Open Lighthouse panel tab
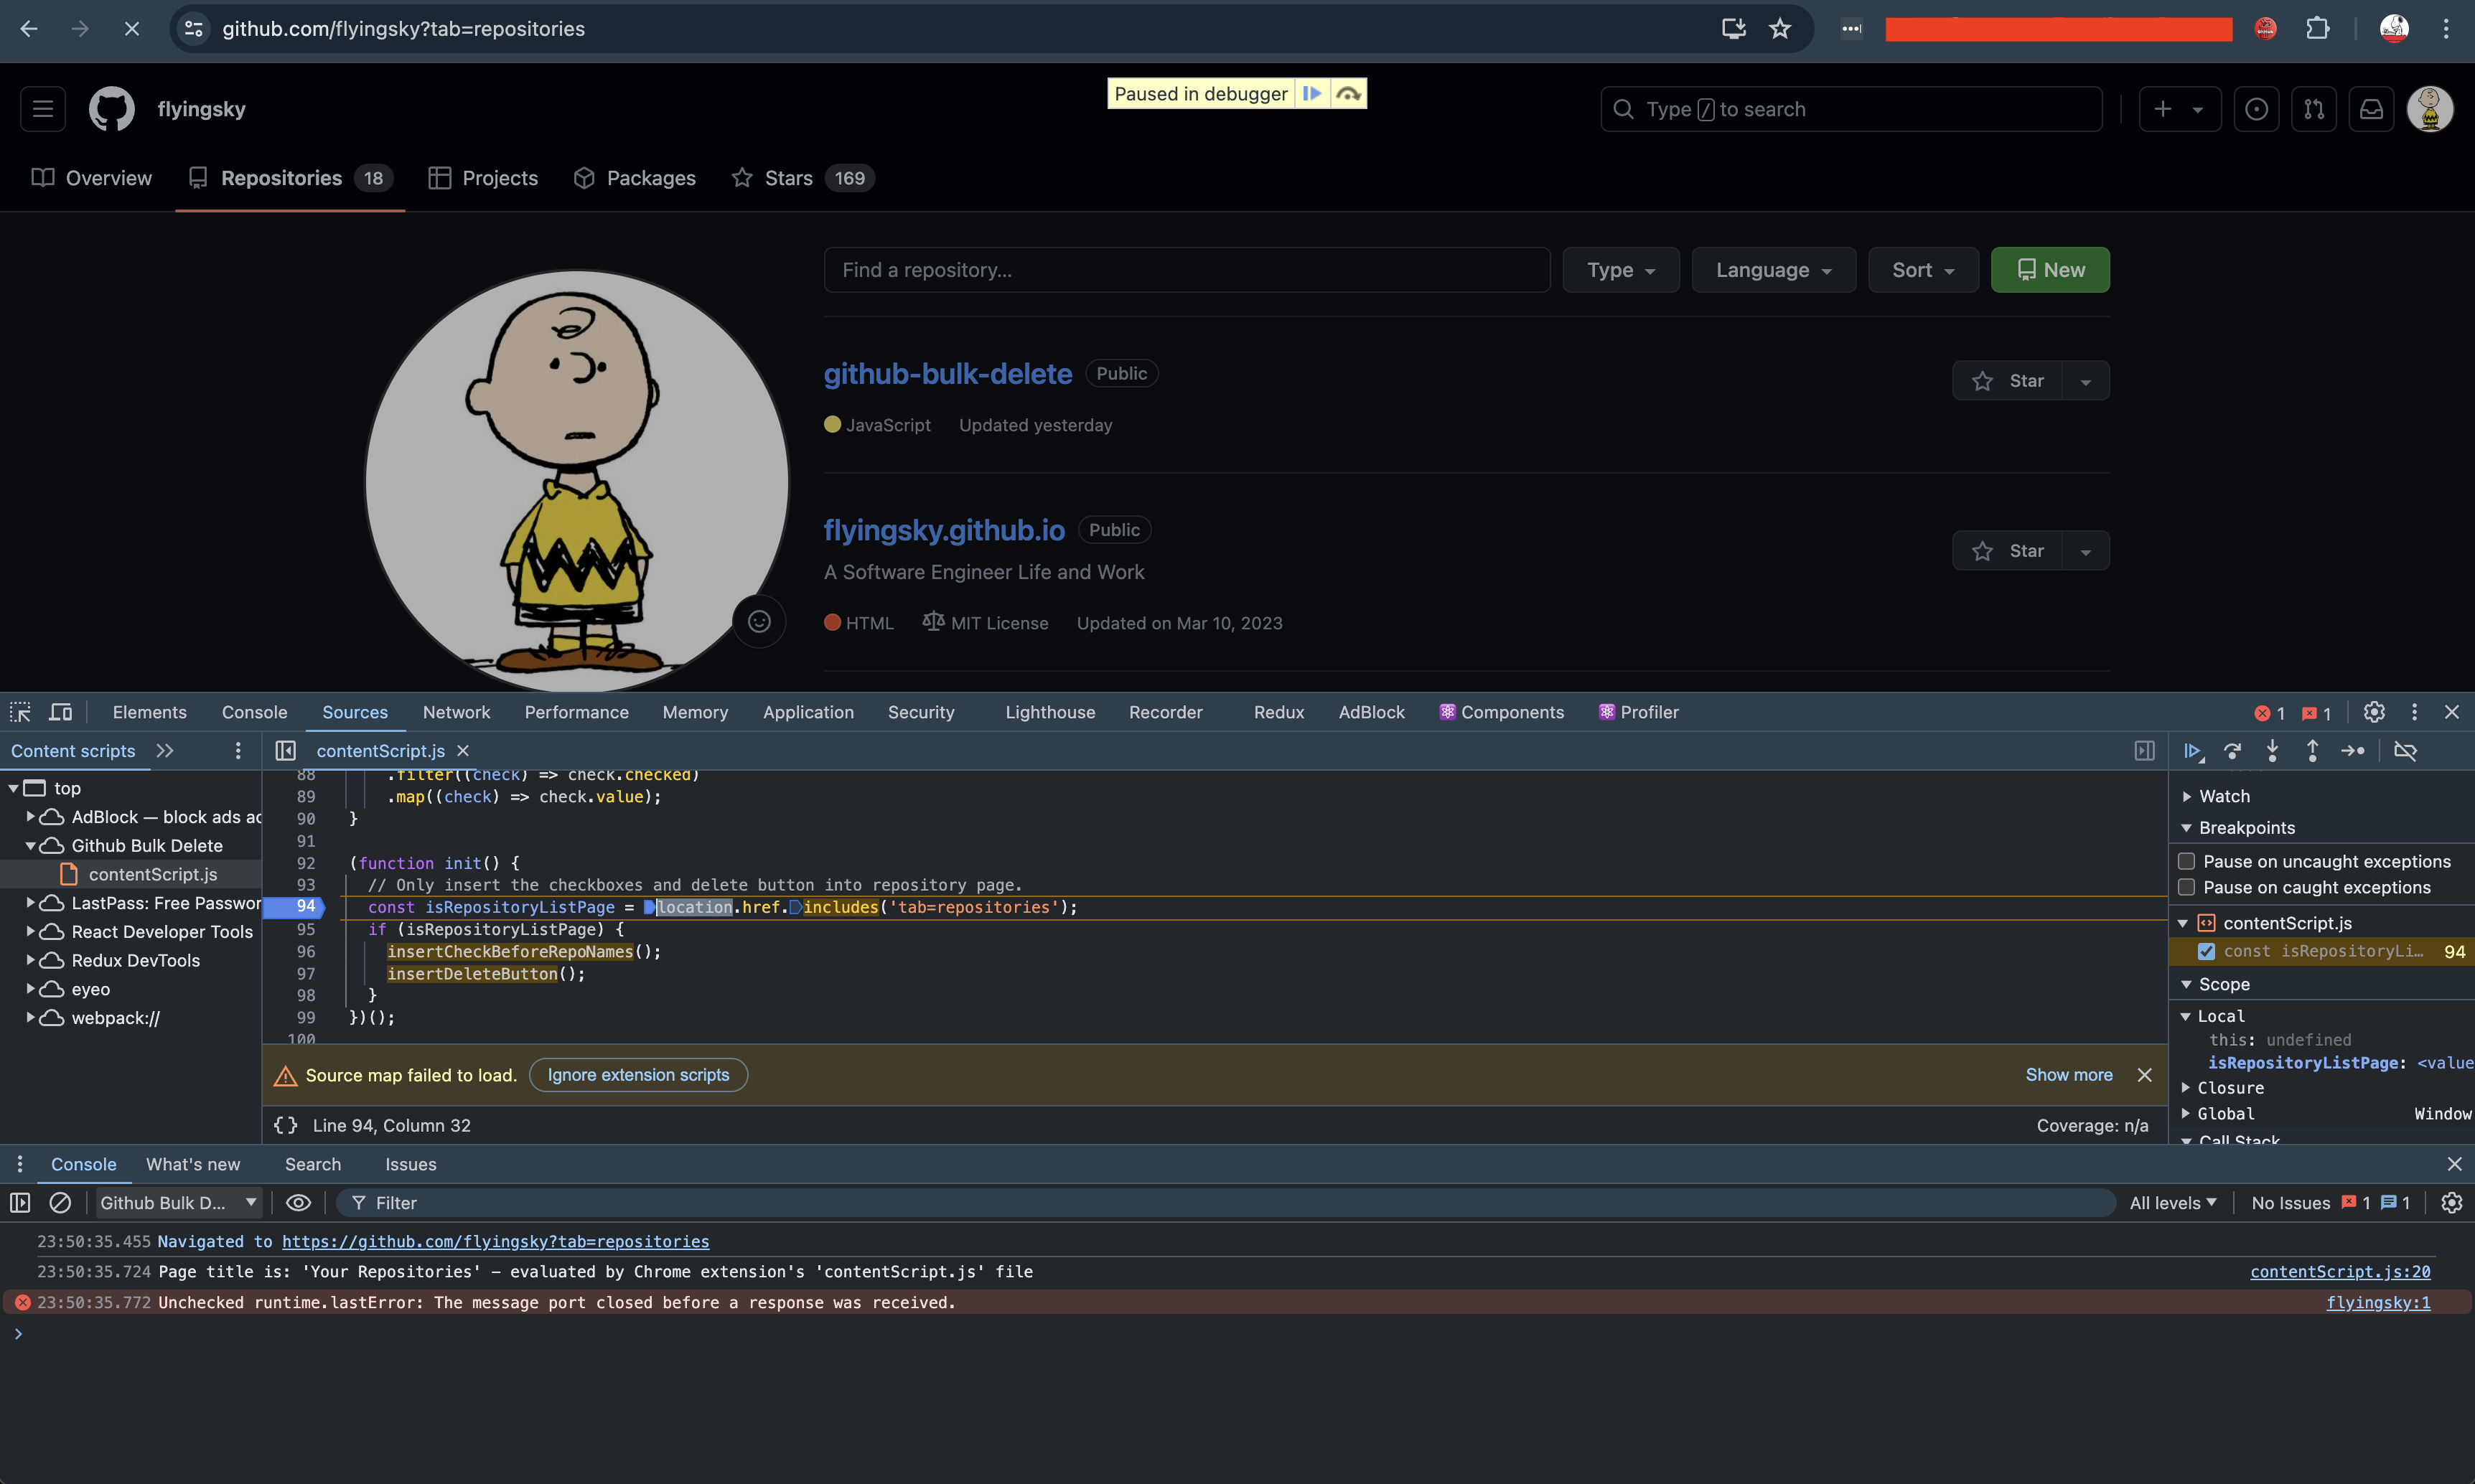Screen dimensions: 2475x1484 (1050, 712)
